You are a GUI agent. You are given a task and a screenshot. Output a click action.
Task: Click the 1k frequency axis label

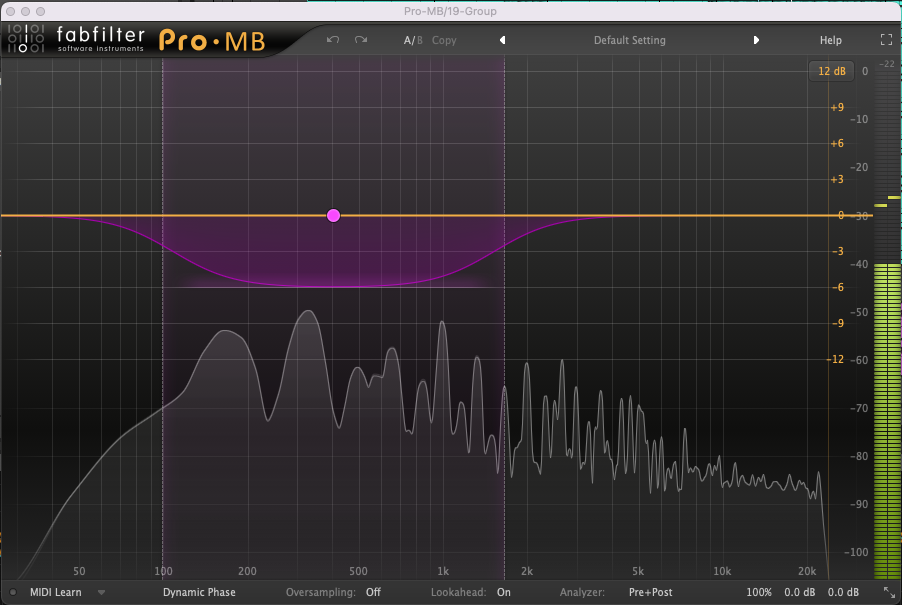coord(442,571)
